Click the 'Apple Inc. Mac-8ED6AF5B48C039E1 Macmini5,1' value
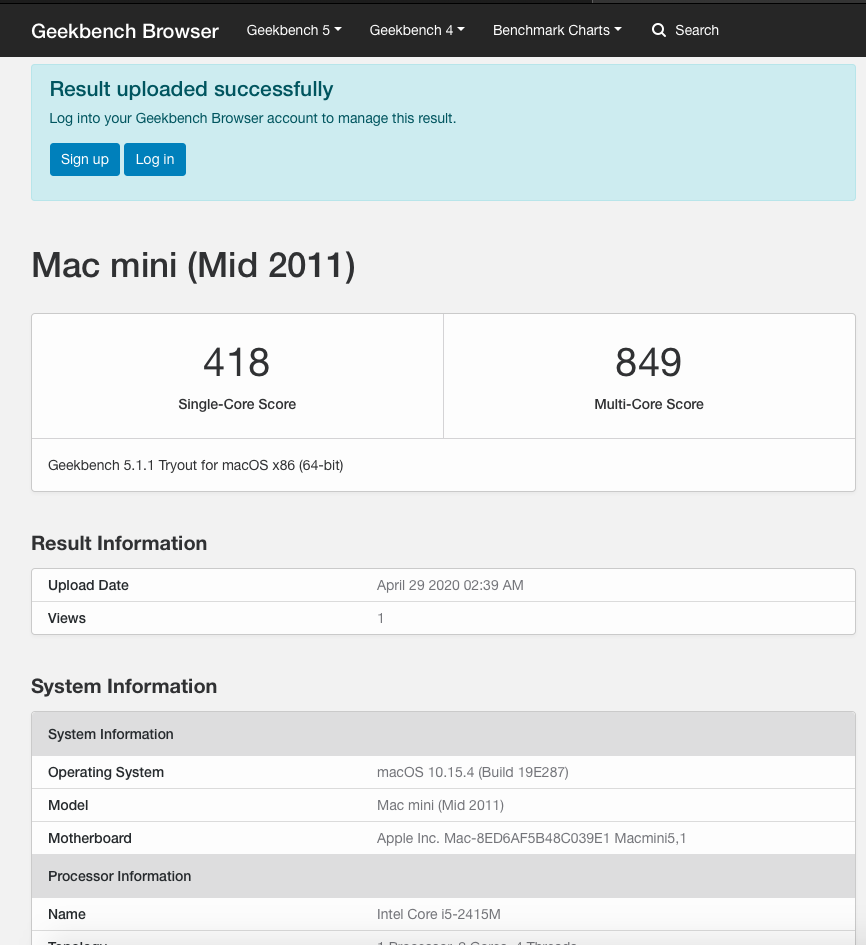Viewport: 866px width, 945px height. [x=532, y=838]
